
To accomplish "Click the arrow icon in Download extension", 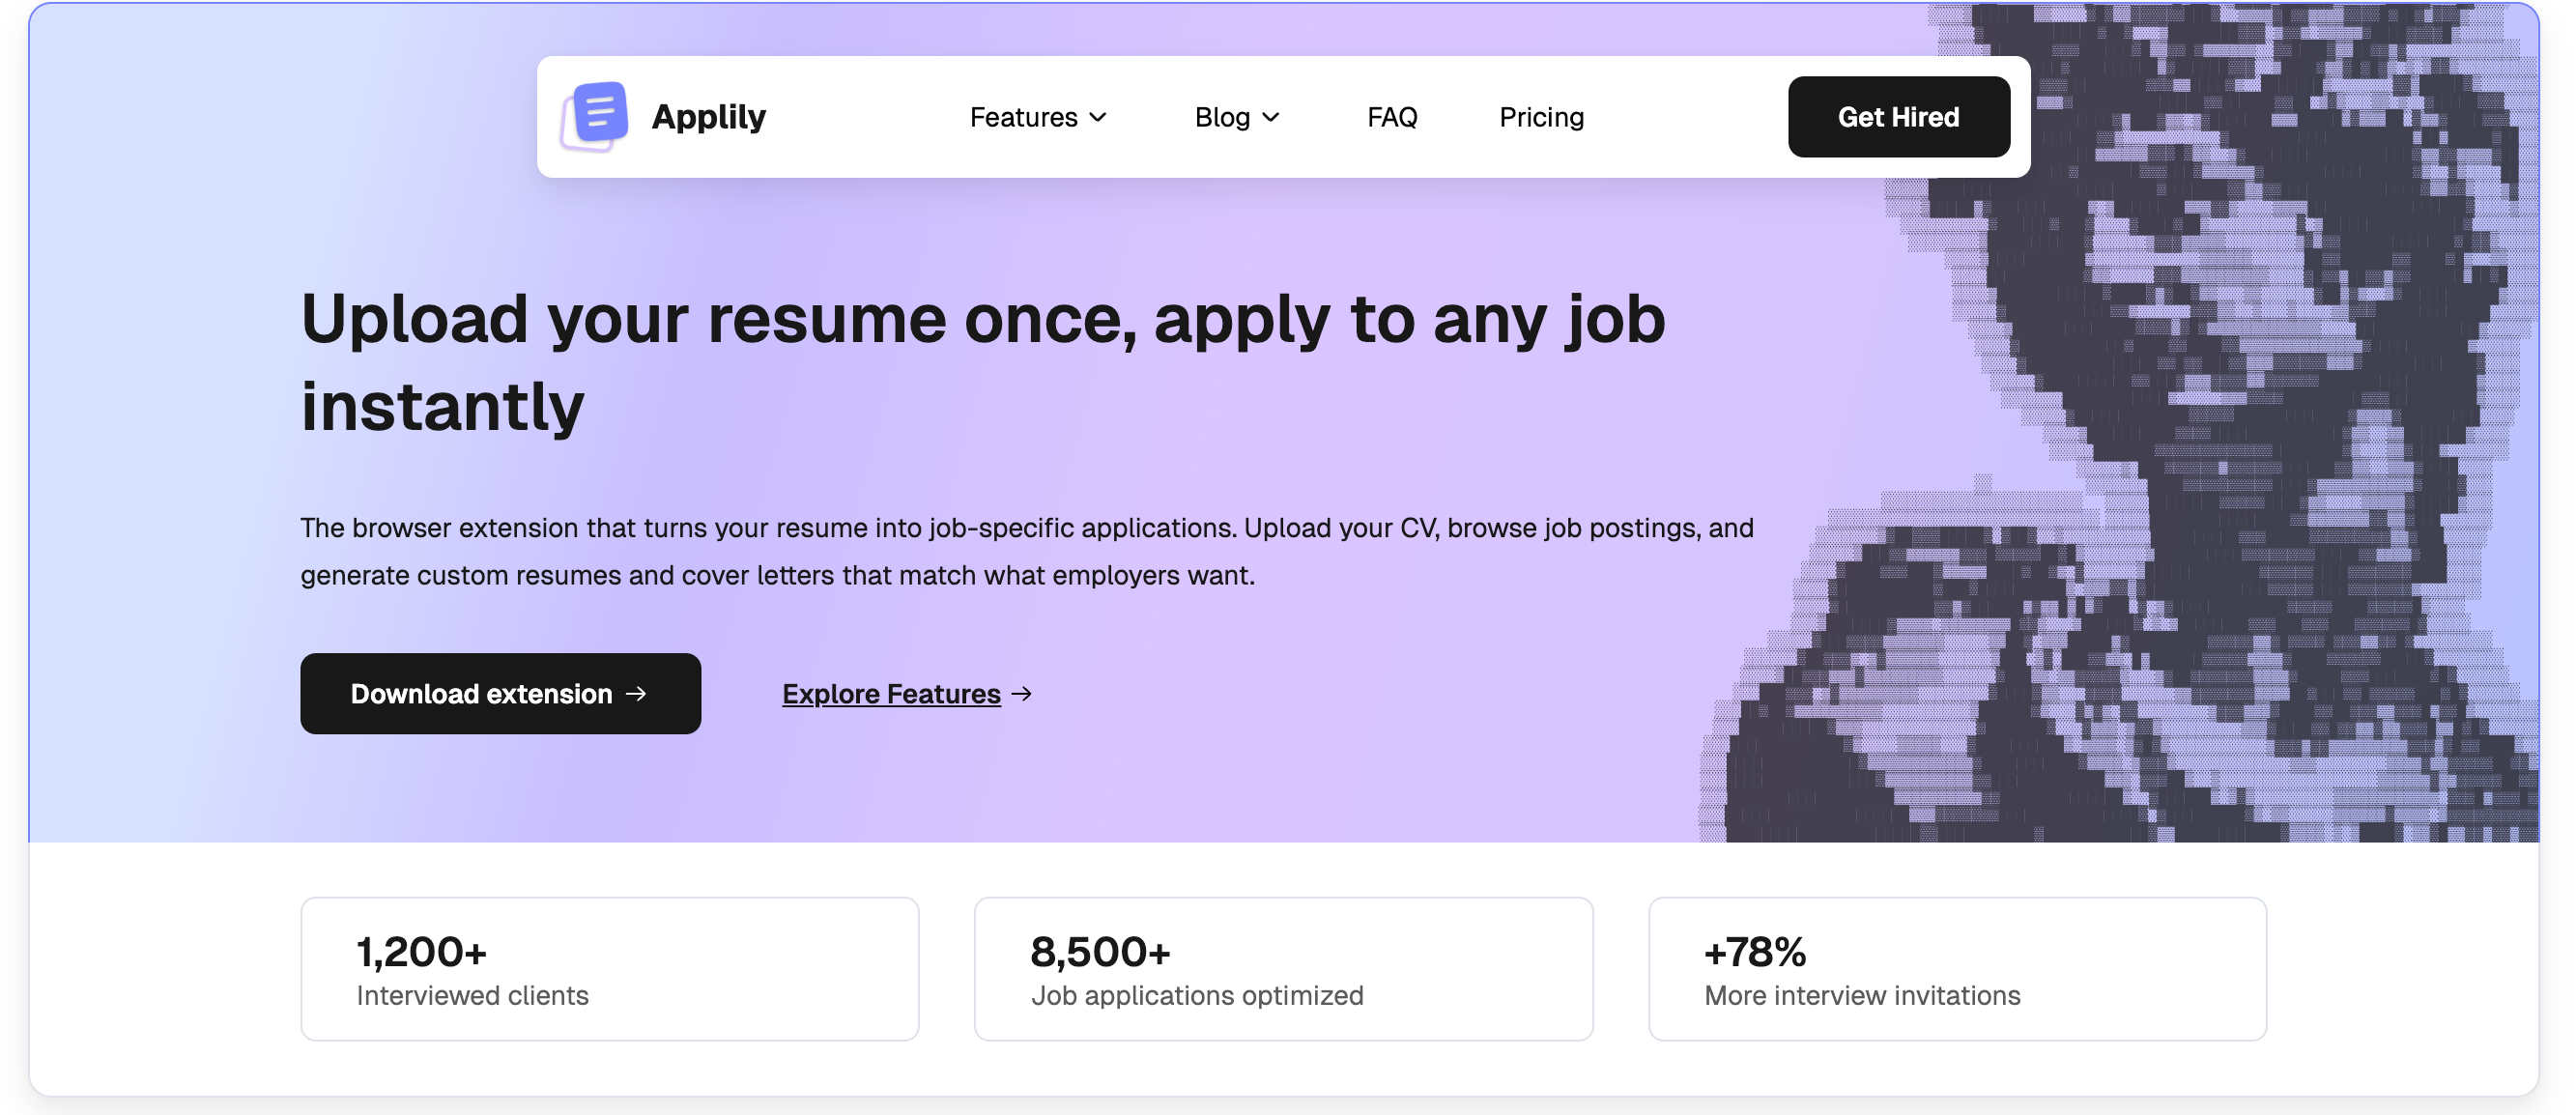I will 636,694.
